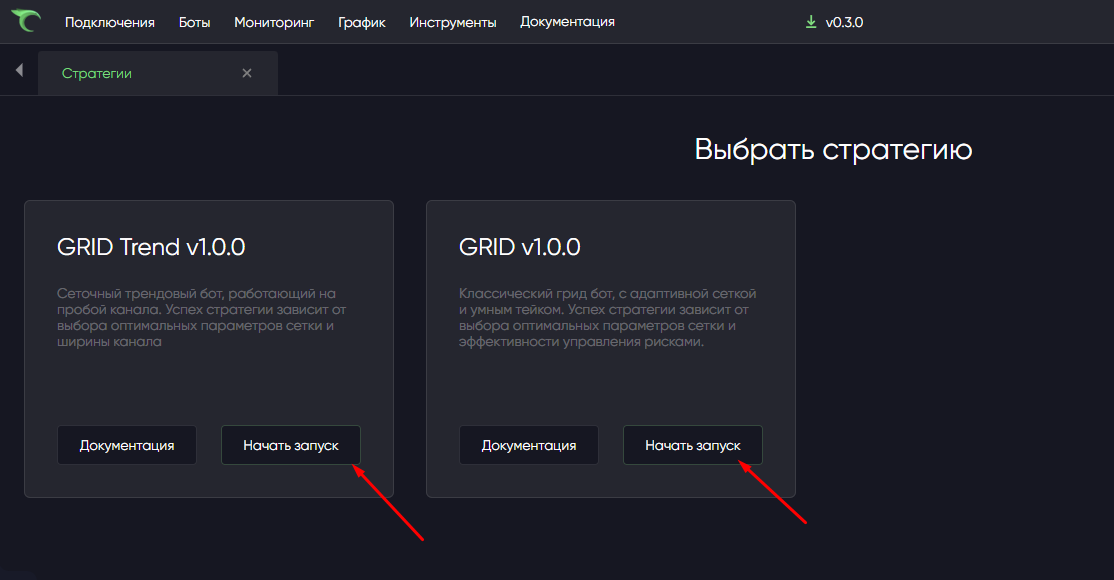
Task: Open Документация in the top navigation bar
Action: pyautogui.click(x=567, y=22)
